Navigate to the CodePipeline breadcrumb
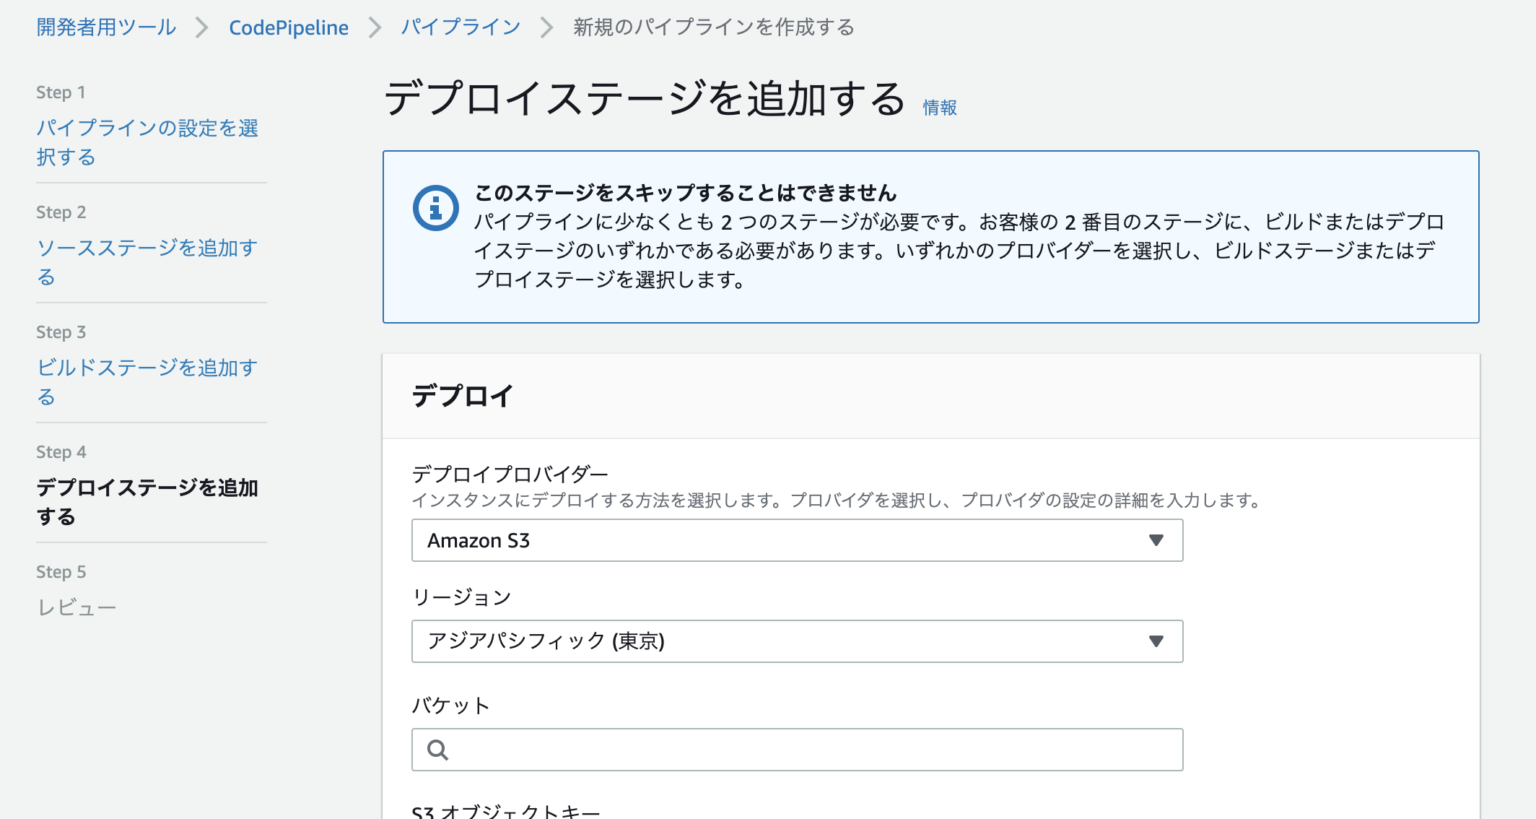This screenshot has height=819, width=1536. pyautogui.click(x=288, y=27)
